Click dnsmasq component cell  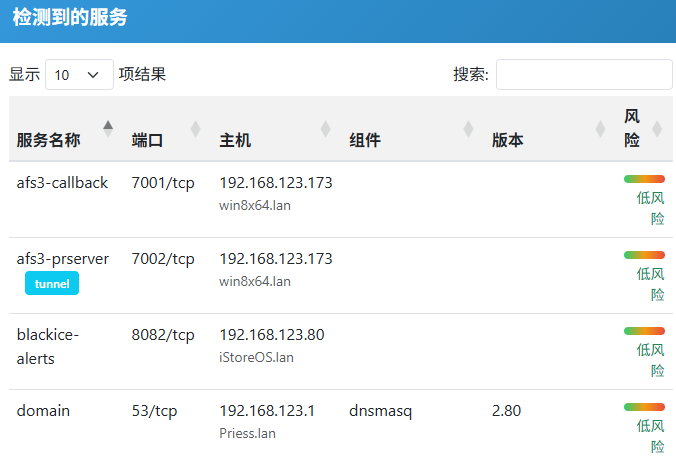coord(381,411)
